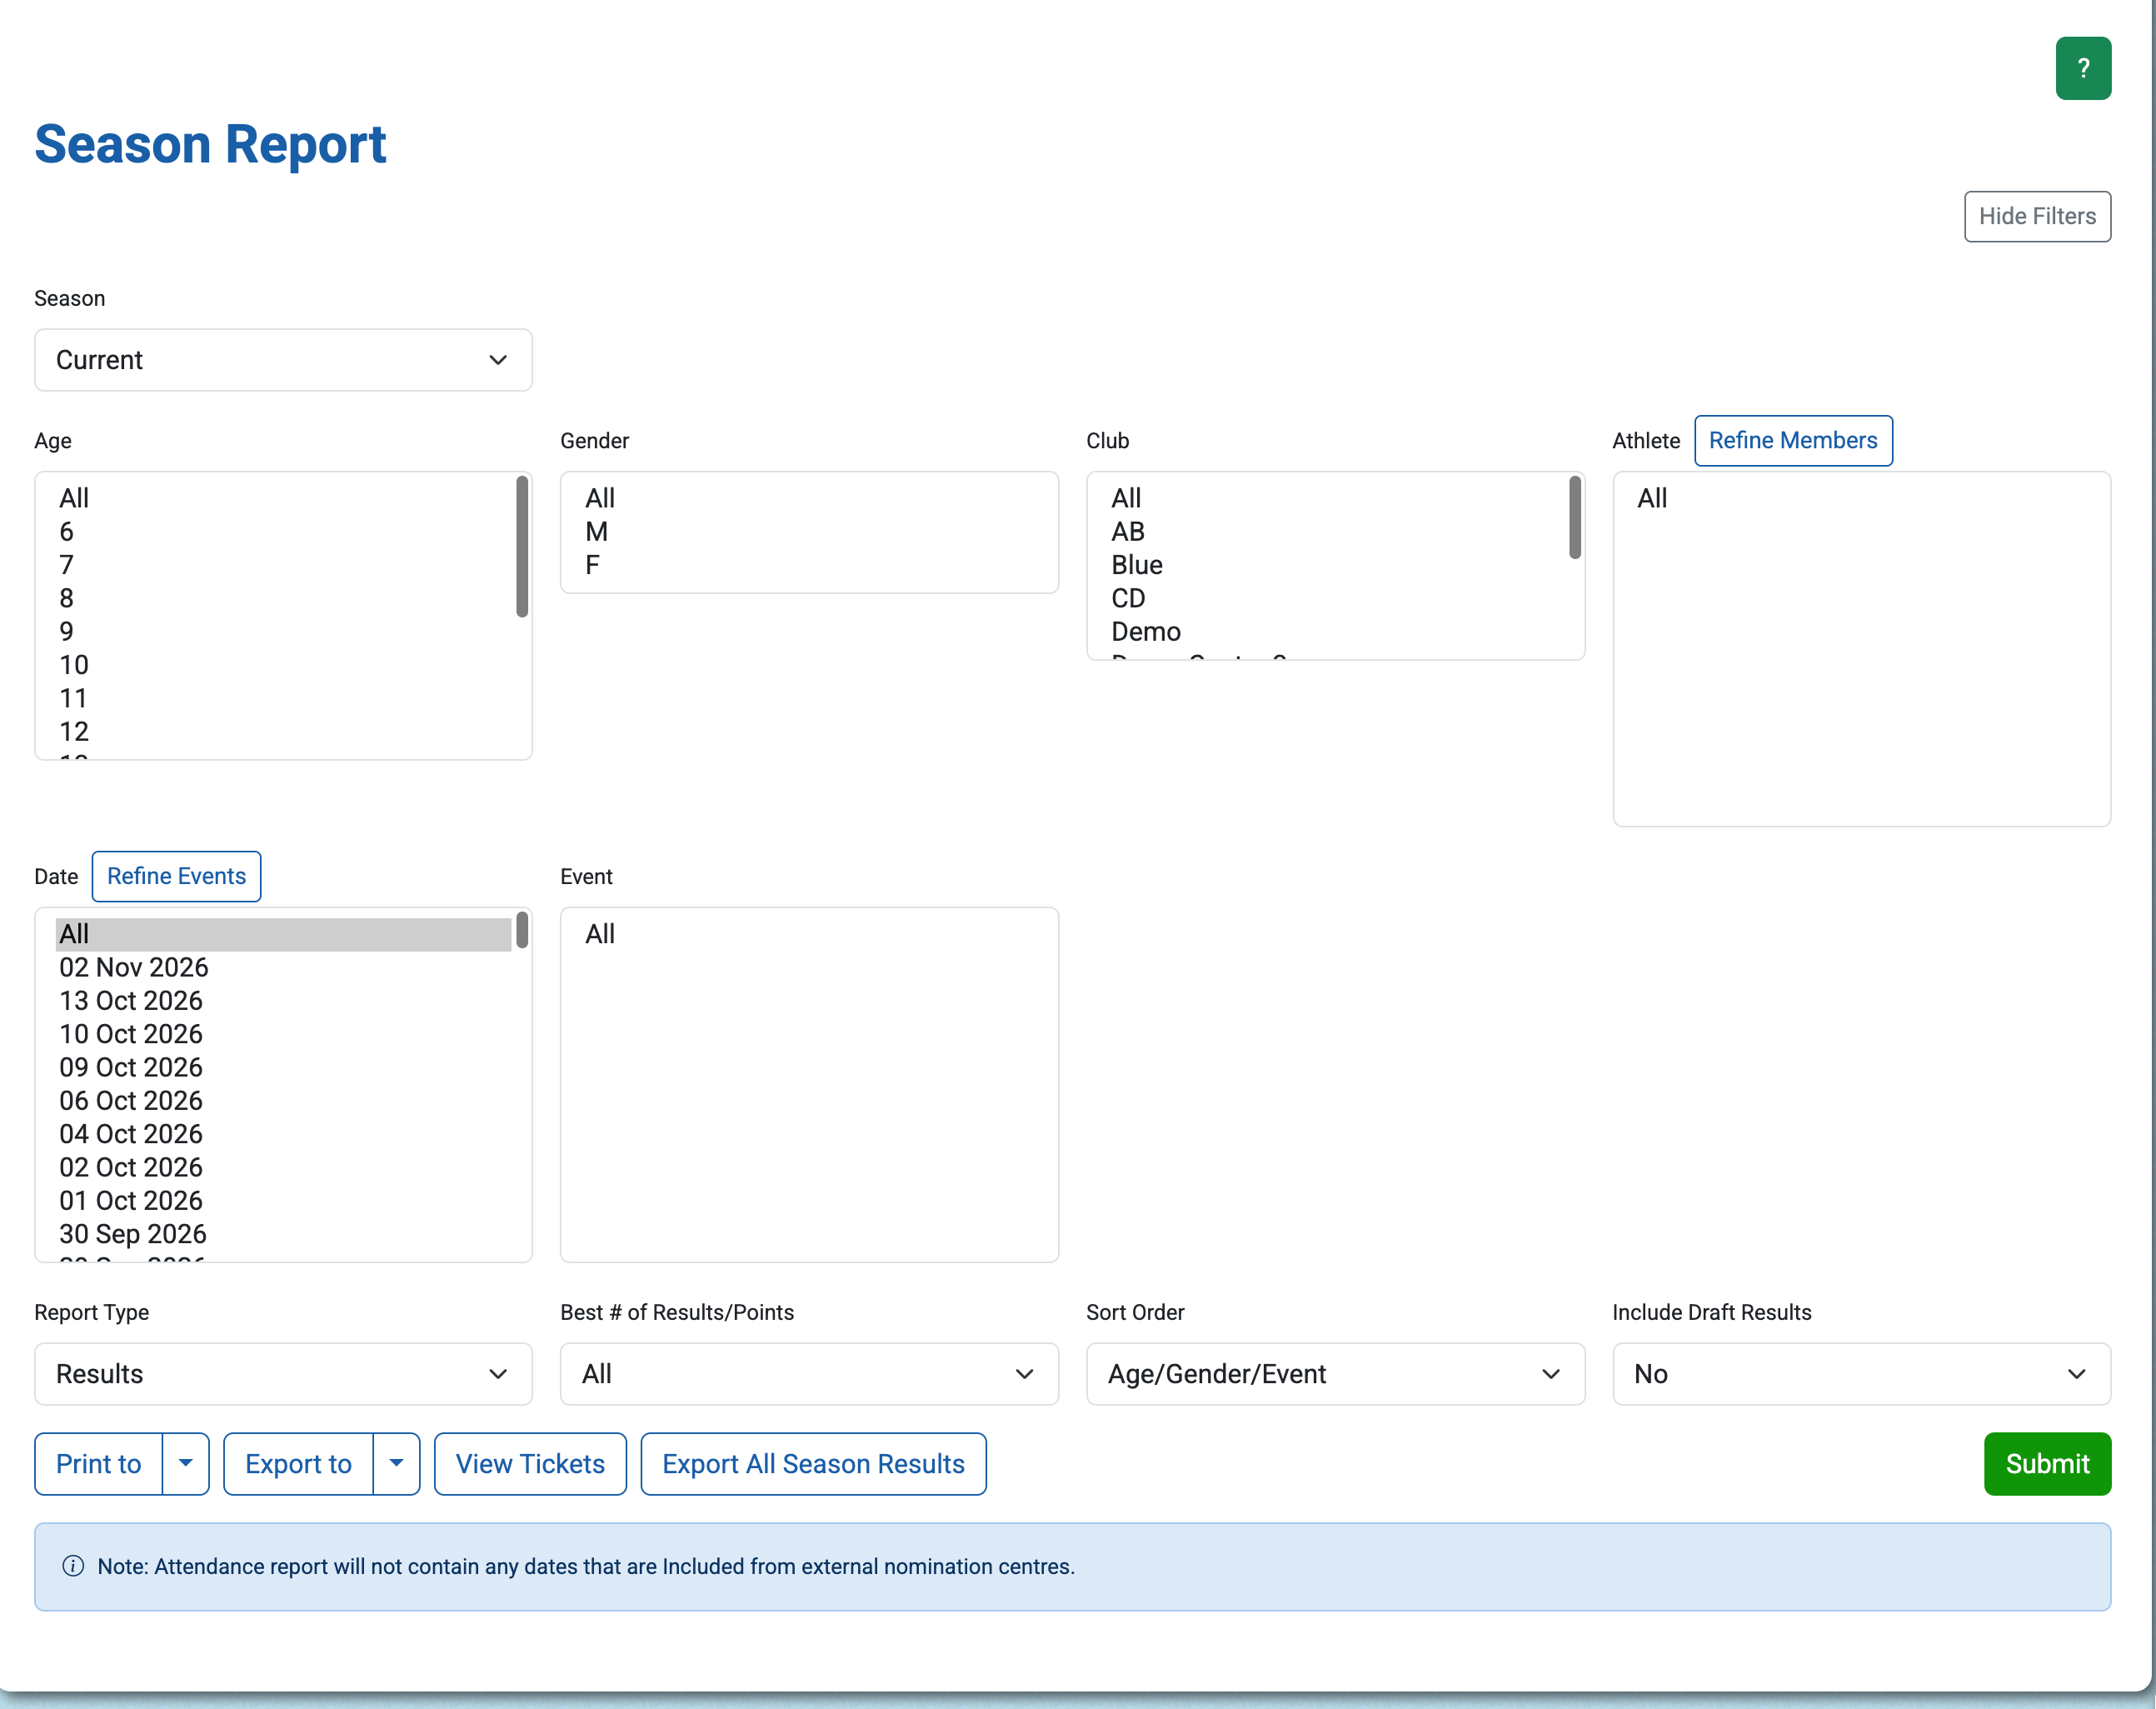Open the Print to dropdown arrow

point(186,1464)
